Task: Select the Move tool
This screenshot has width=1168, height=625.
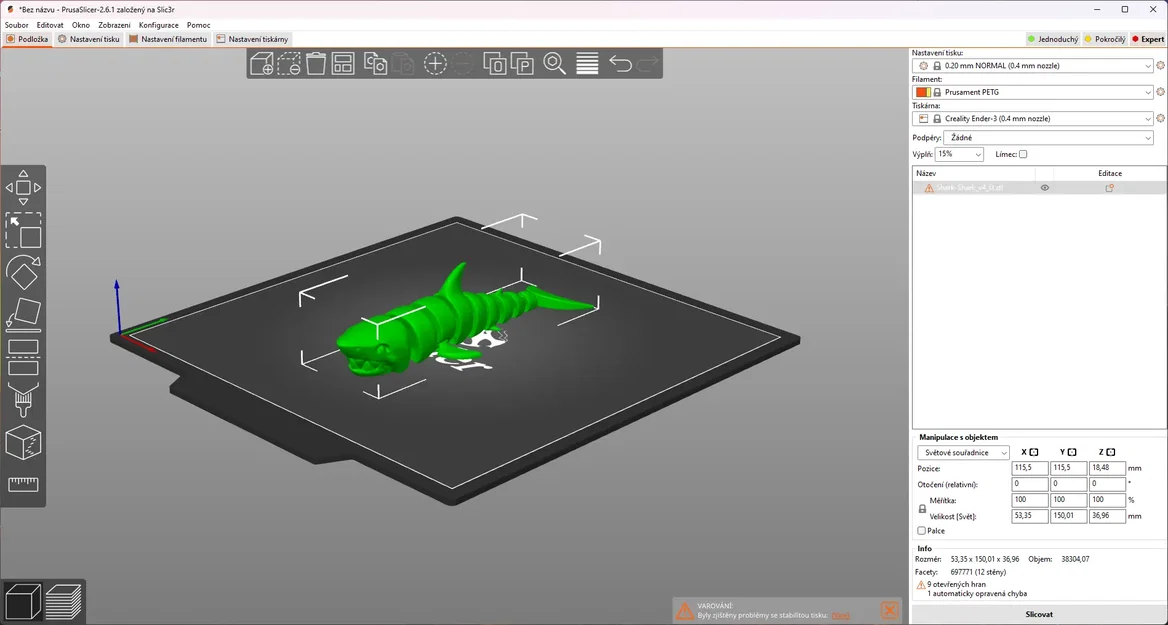Action: [x=23, y=188]
